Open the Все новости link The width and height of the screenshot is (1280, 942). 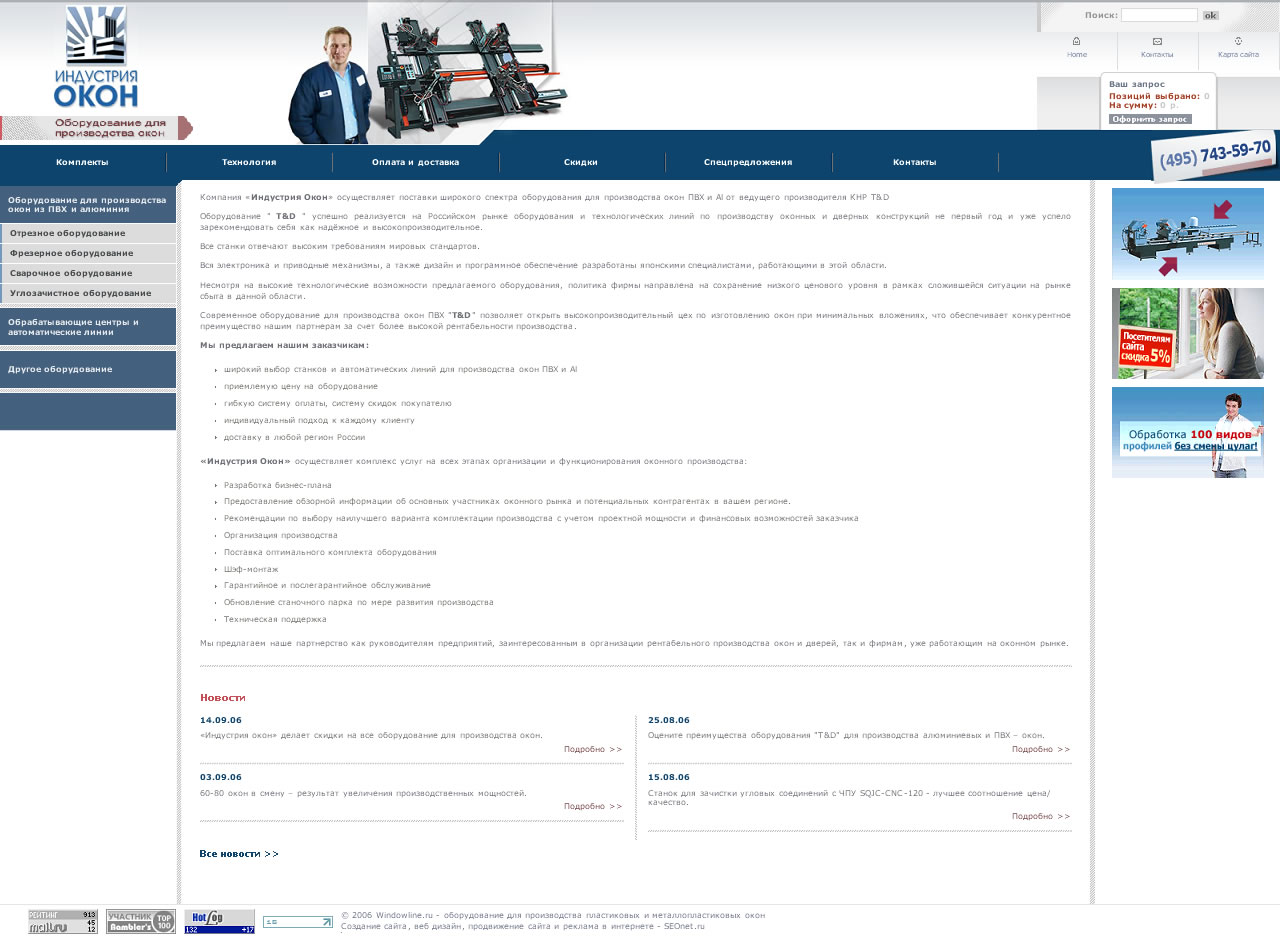click(x=239, y=854)
